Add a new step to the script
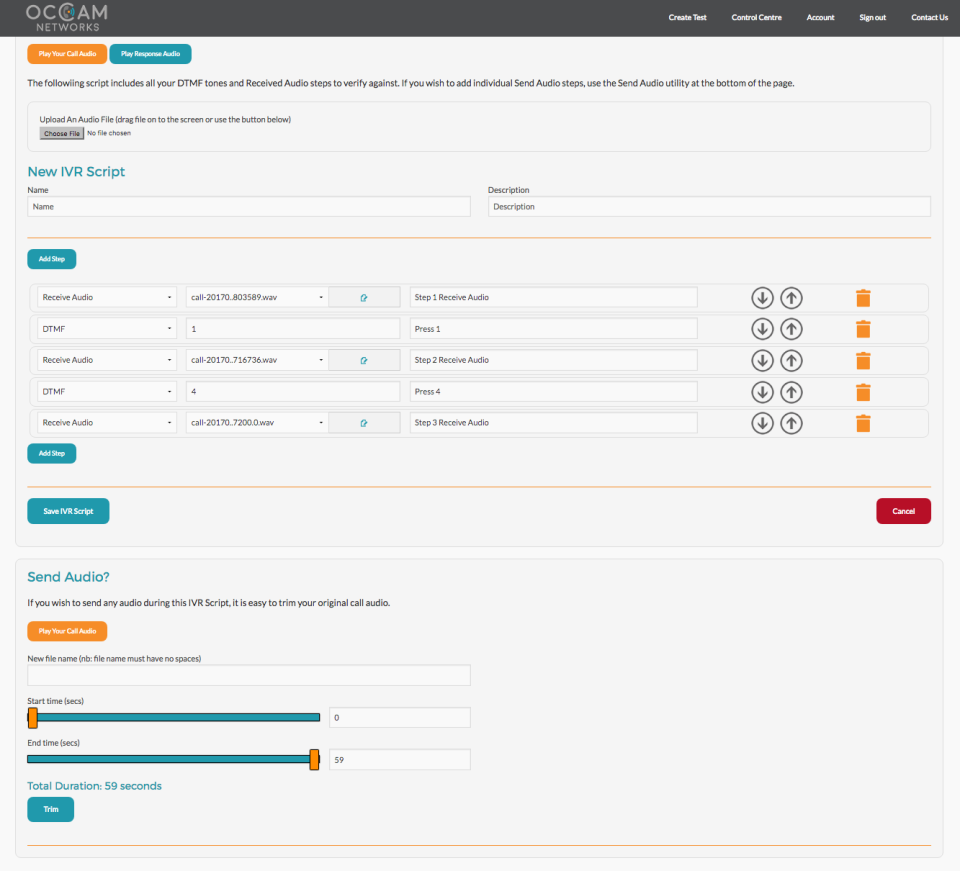This screenshot has height=871, width=960. click(x=51, y=453)
